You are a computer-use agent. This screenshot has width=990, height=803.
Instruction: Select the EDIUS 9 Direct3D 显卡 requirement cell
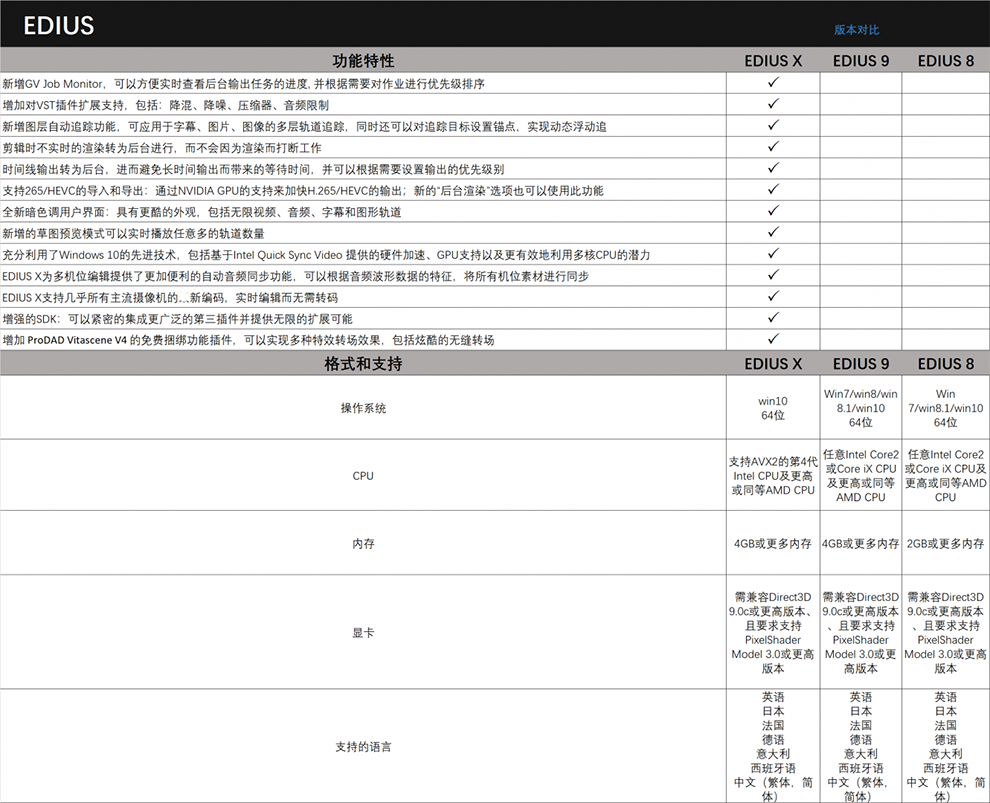pos(861,633)
